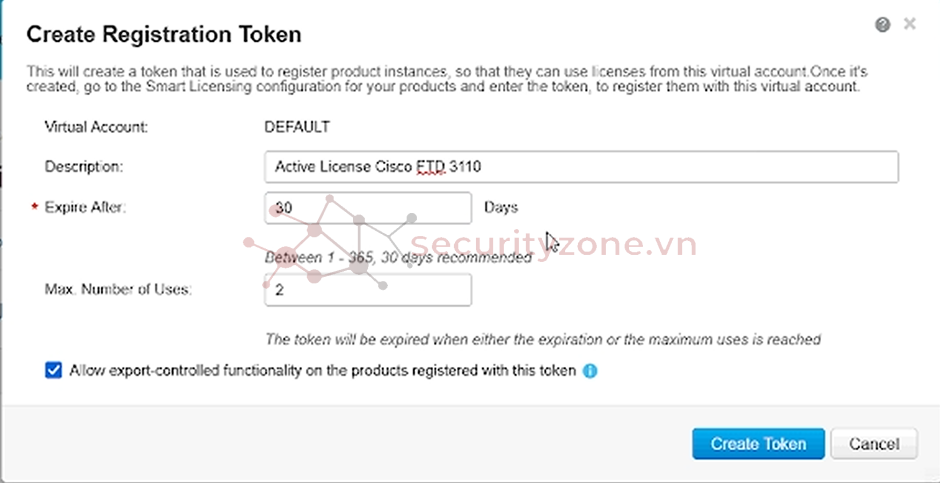Click the Max. Number of Uses label
The image size is (940, 483).
coord(118,290)
